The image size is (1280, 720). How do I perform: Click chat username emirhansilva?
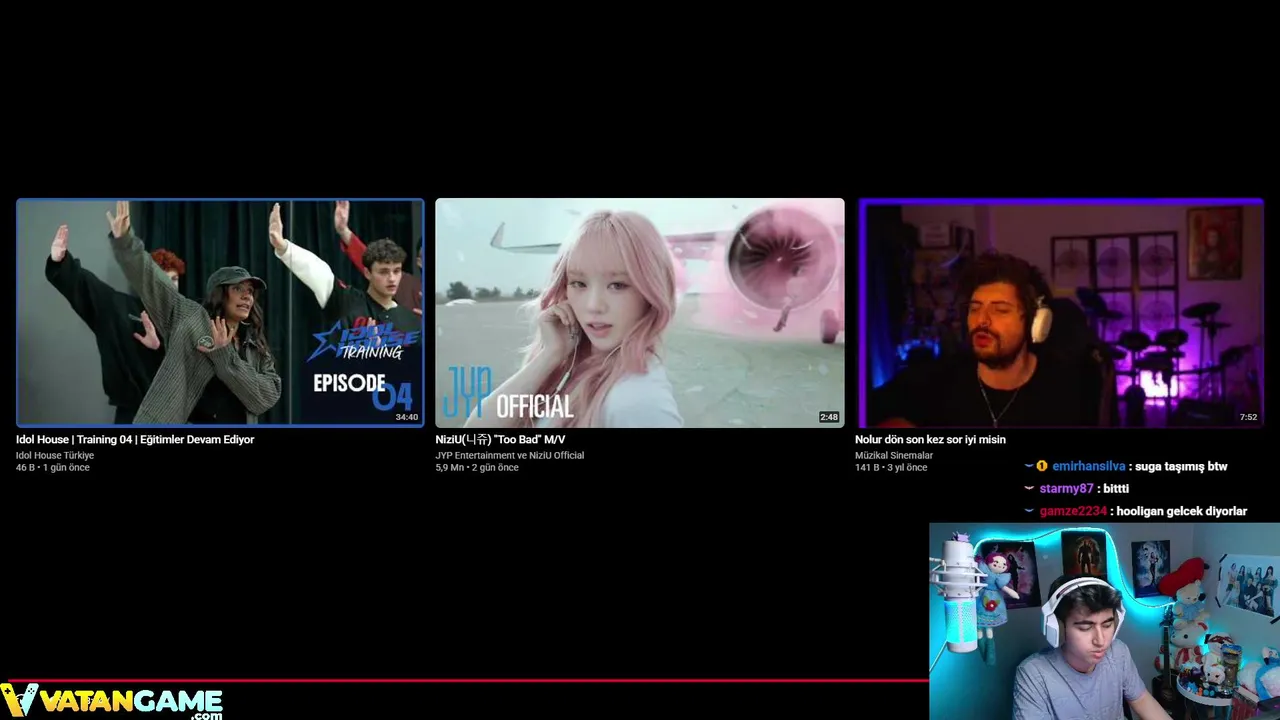click(1089, 466)
